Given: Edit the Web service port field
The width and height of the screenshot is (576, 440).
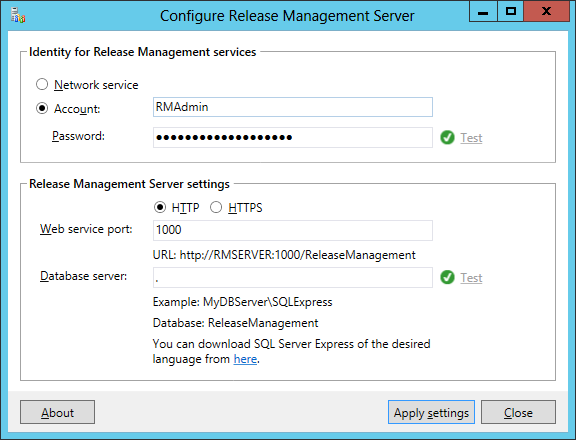Looking at the screenshot, I should click(293, 230).
